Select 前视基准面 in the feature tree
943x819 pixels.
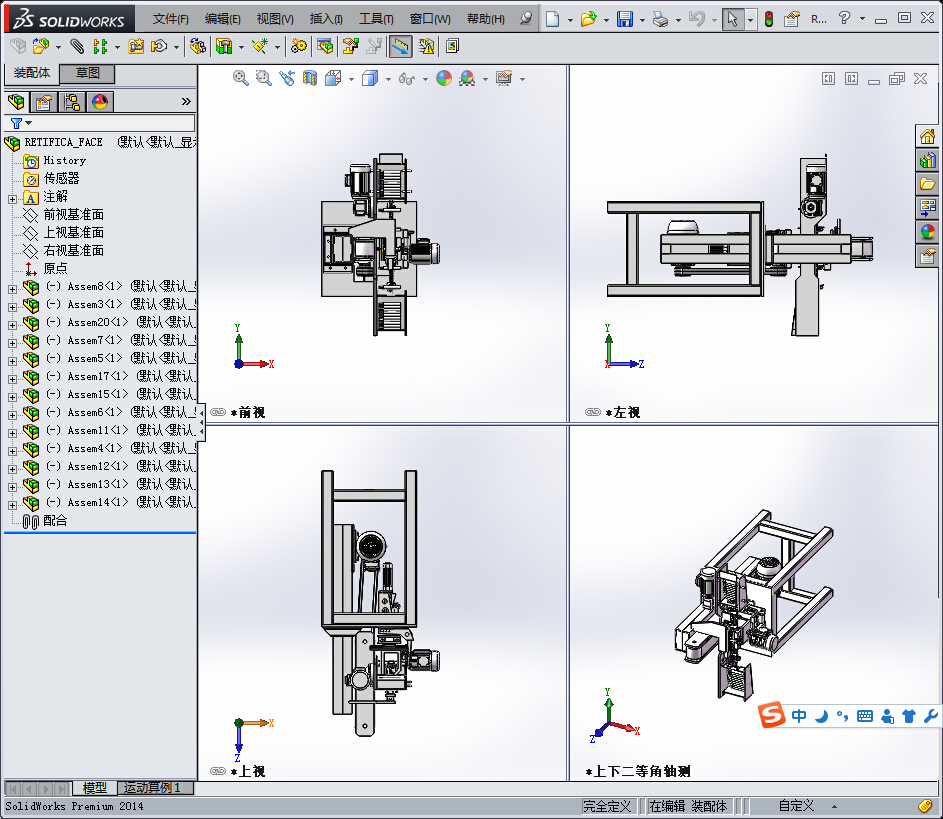coord(73,215)
